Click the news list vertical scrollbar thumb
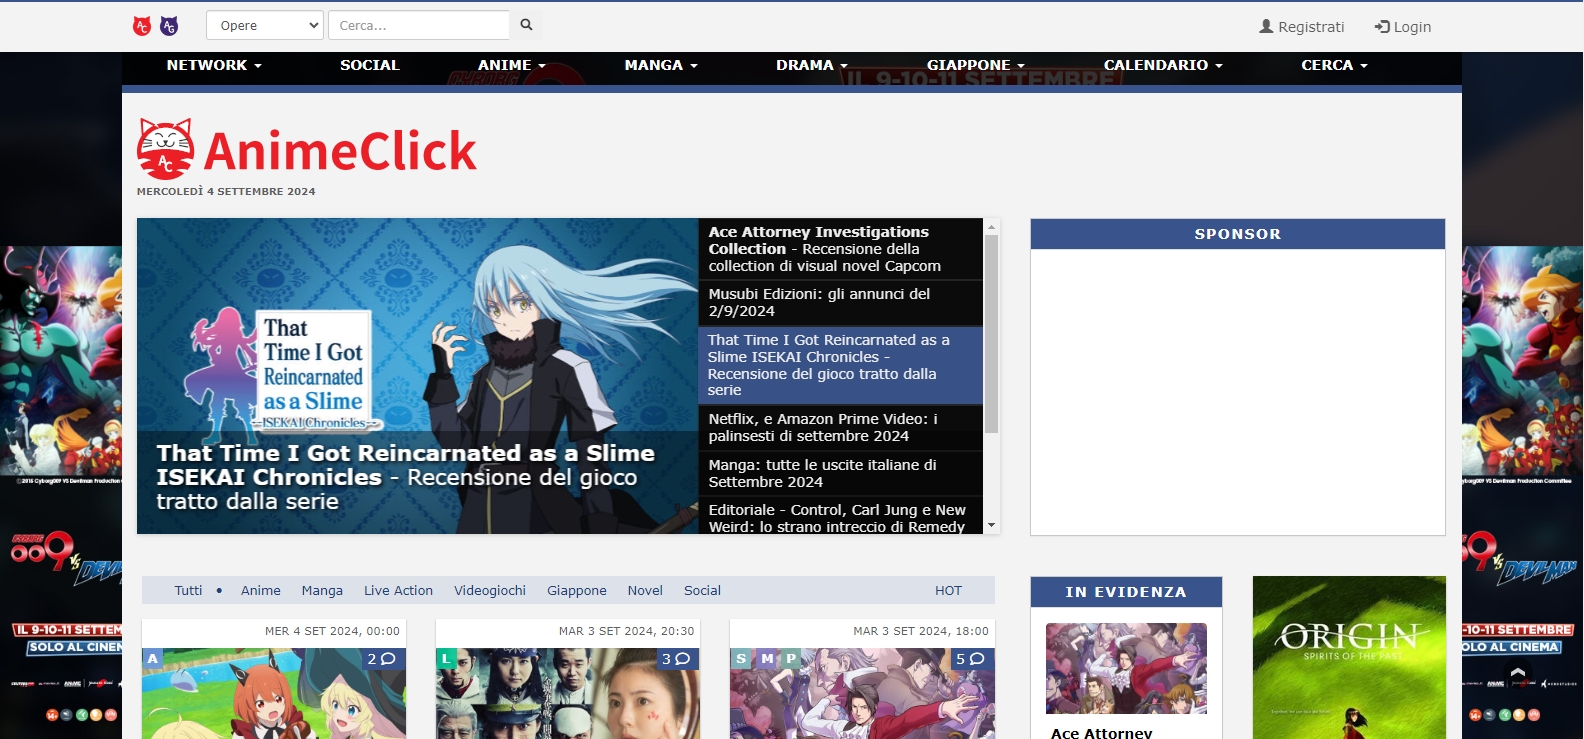1584x739 pixels. pyautogui.click(x=992, y=334)
